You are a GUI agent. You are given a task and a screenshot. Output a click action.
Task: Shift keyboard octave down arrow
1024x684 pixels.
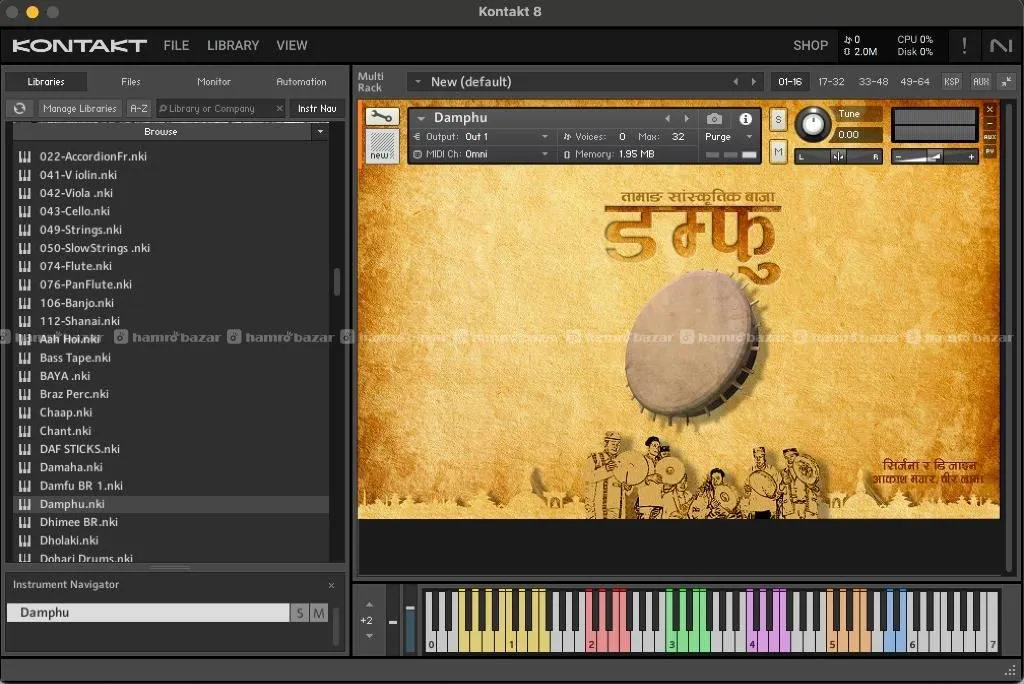(369, 636)
